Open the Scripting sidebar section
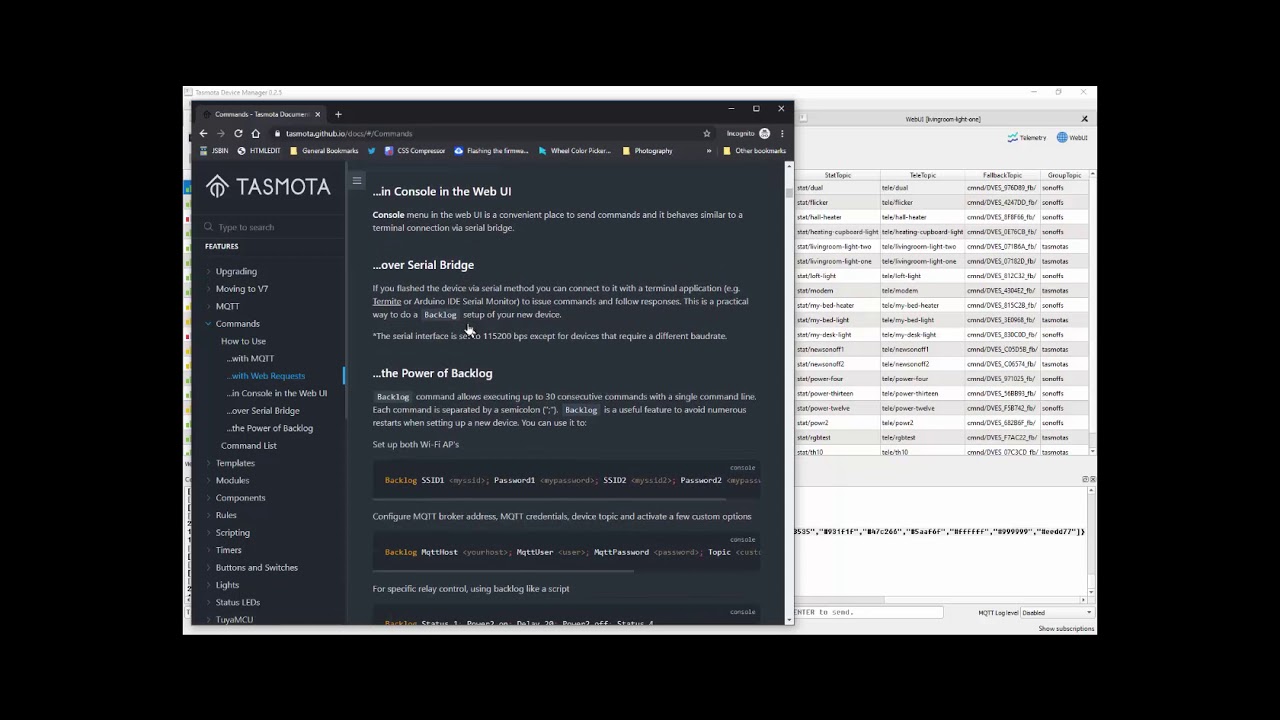 click(232, 533)
